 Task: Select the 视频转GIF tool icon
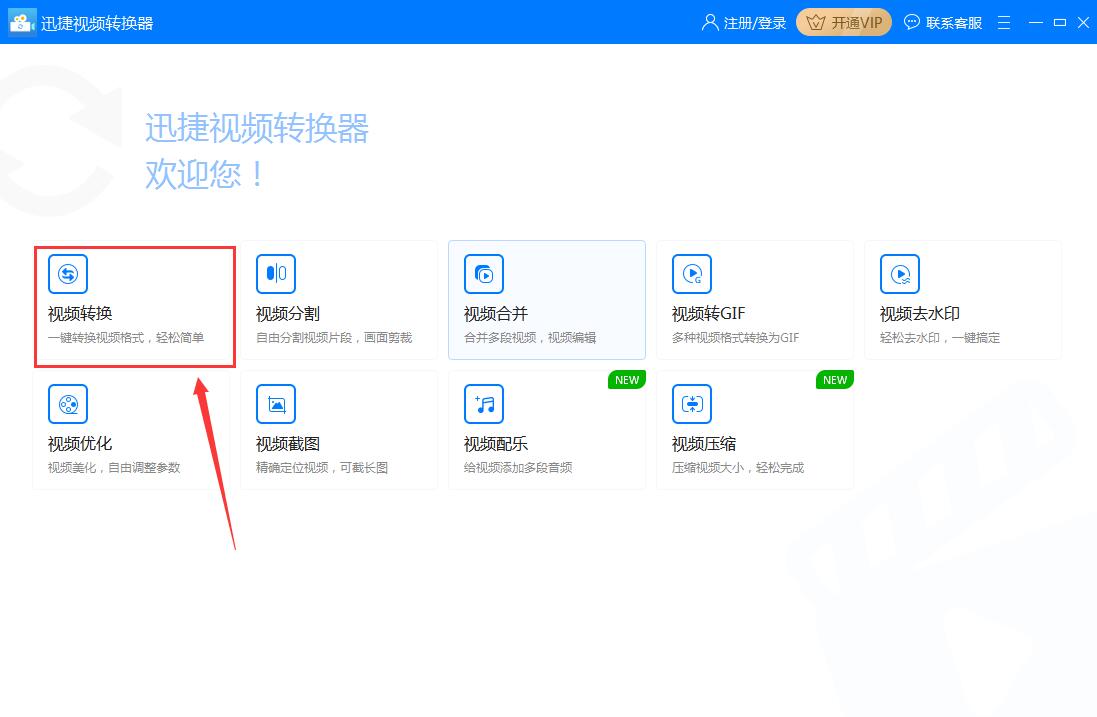[x=691, y=273]
